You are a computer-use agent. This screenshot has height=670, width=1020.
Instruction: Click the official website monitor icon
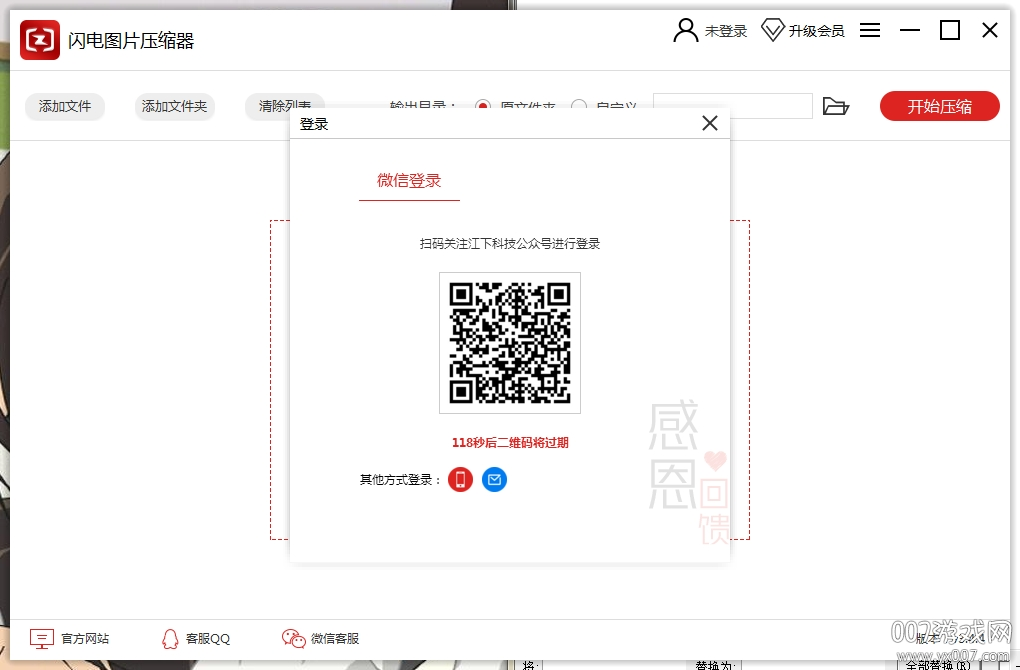click(42, 639)
